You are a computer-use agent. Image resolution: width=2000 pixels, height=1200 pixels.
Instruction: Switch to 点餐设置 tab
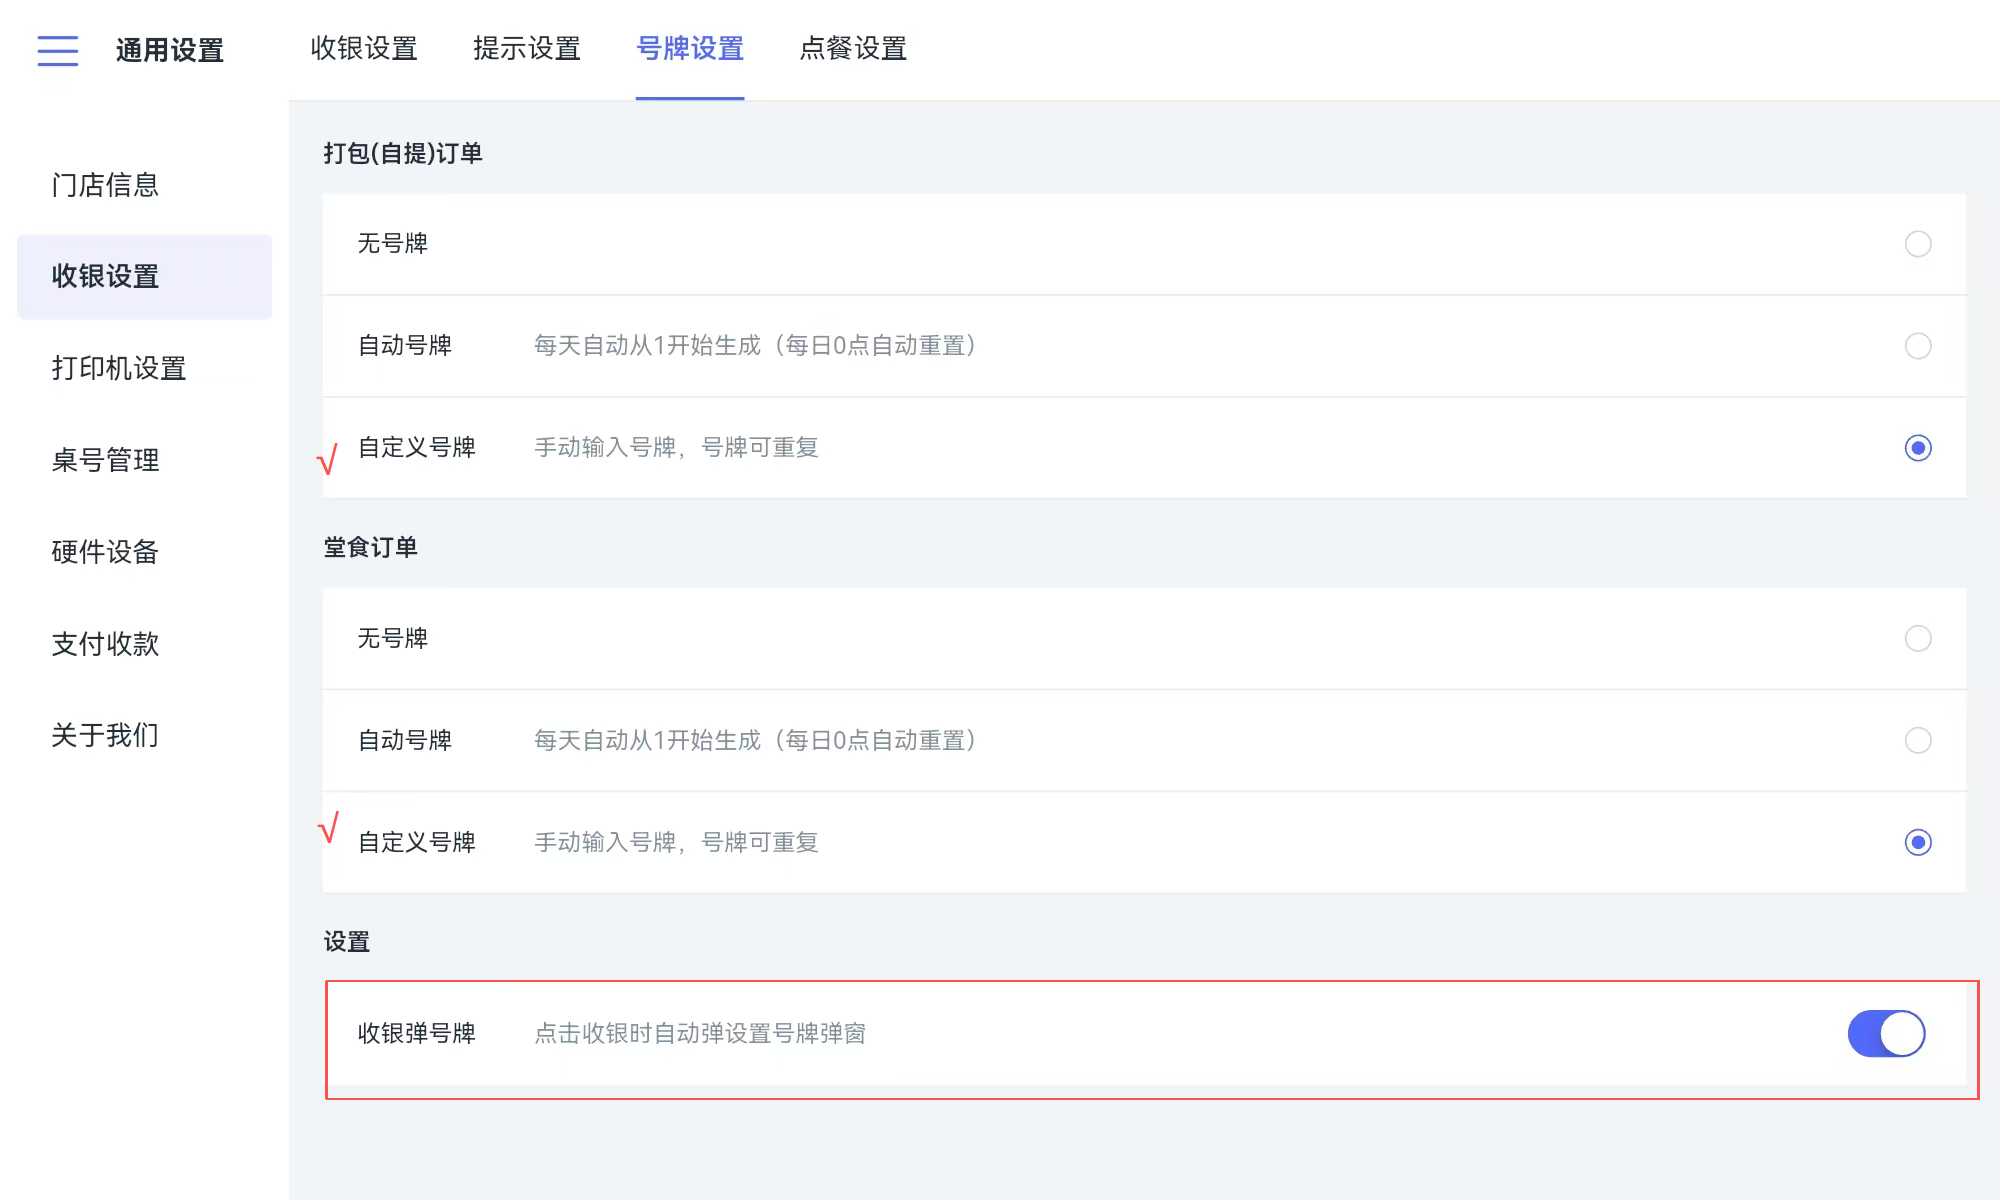[853, 48]
